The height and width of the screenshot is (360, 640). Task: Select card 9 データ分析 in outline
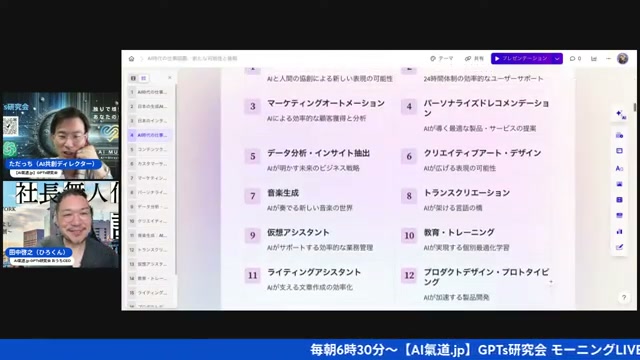coord(149,207)
